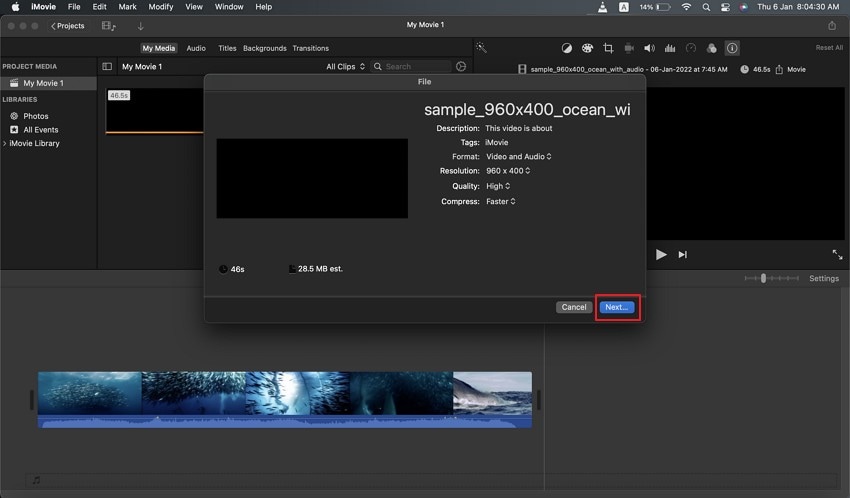Click the magic wand auto-enhance icon
850x498 pixels.
pos(481,48)
